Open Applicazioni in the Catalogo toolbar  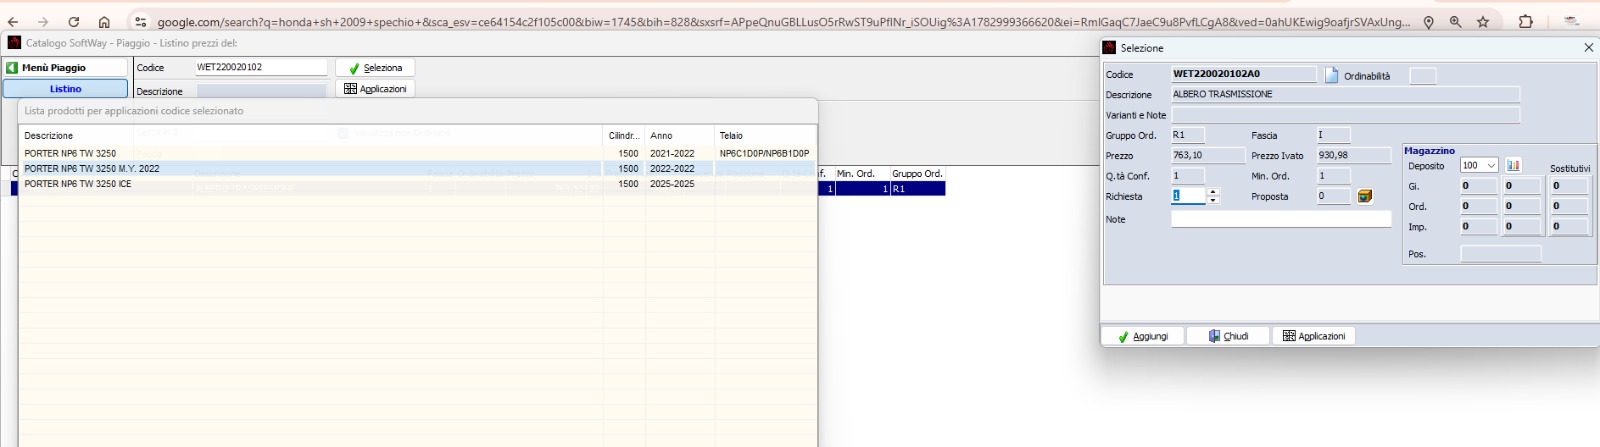(375, 89)
